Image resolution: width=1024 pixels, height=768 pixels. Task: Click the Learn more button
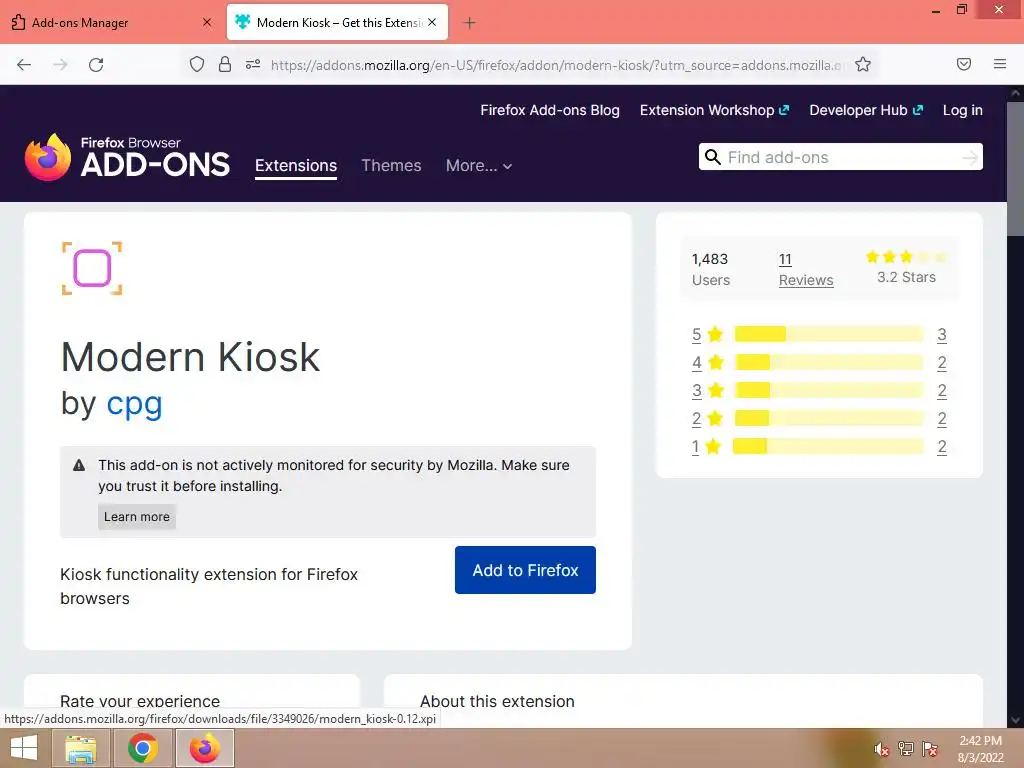(136, 517)
